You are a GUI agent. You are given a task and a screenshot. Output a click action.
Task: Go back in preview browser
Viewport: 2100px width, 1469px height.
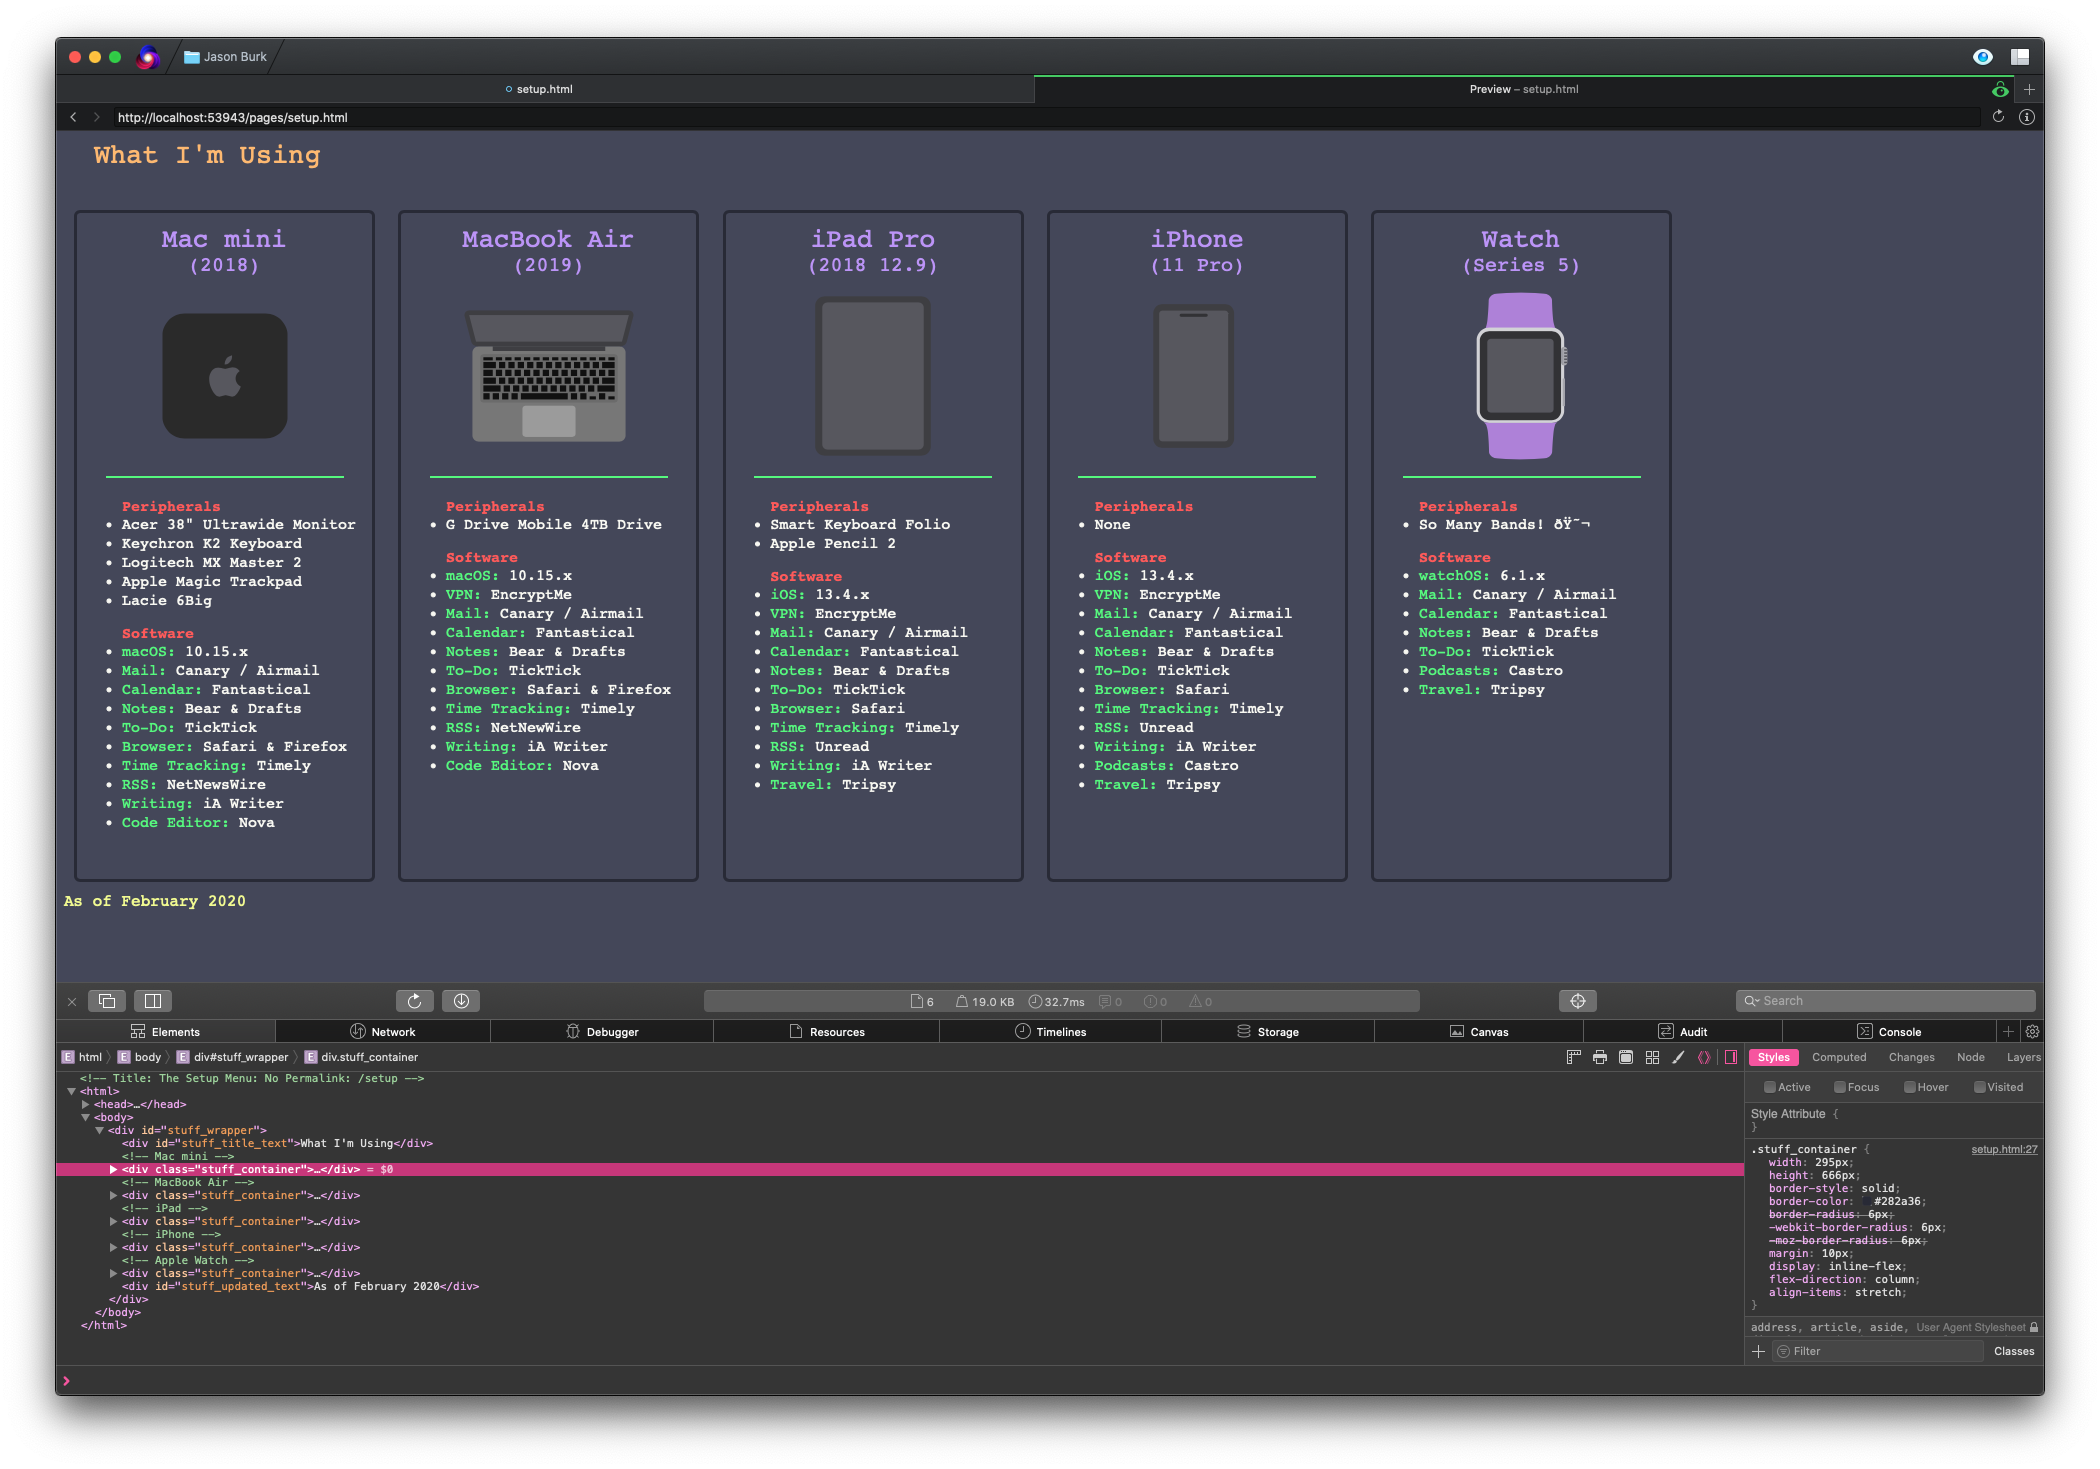[x=73, y=117]
